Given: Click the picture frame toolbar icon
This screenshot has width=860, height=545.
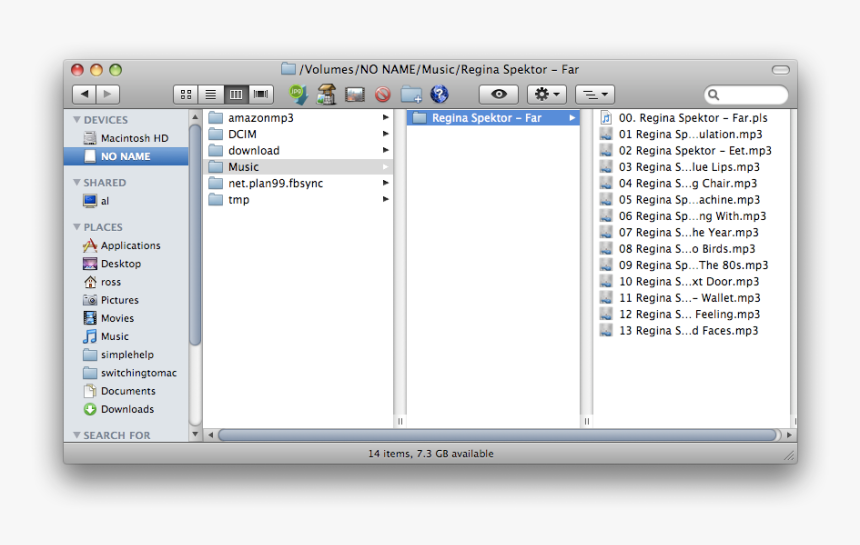Looking at the screenshot, I should 355,94.
